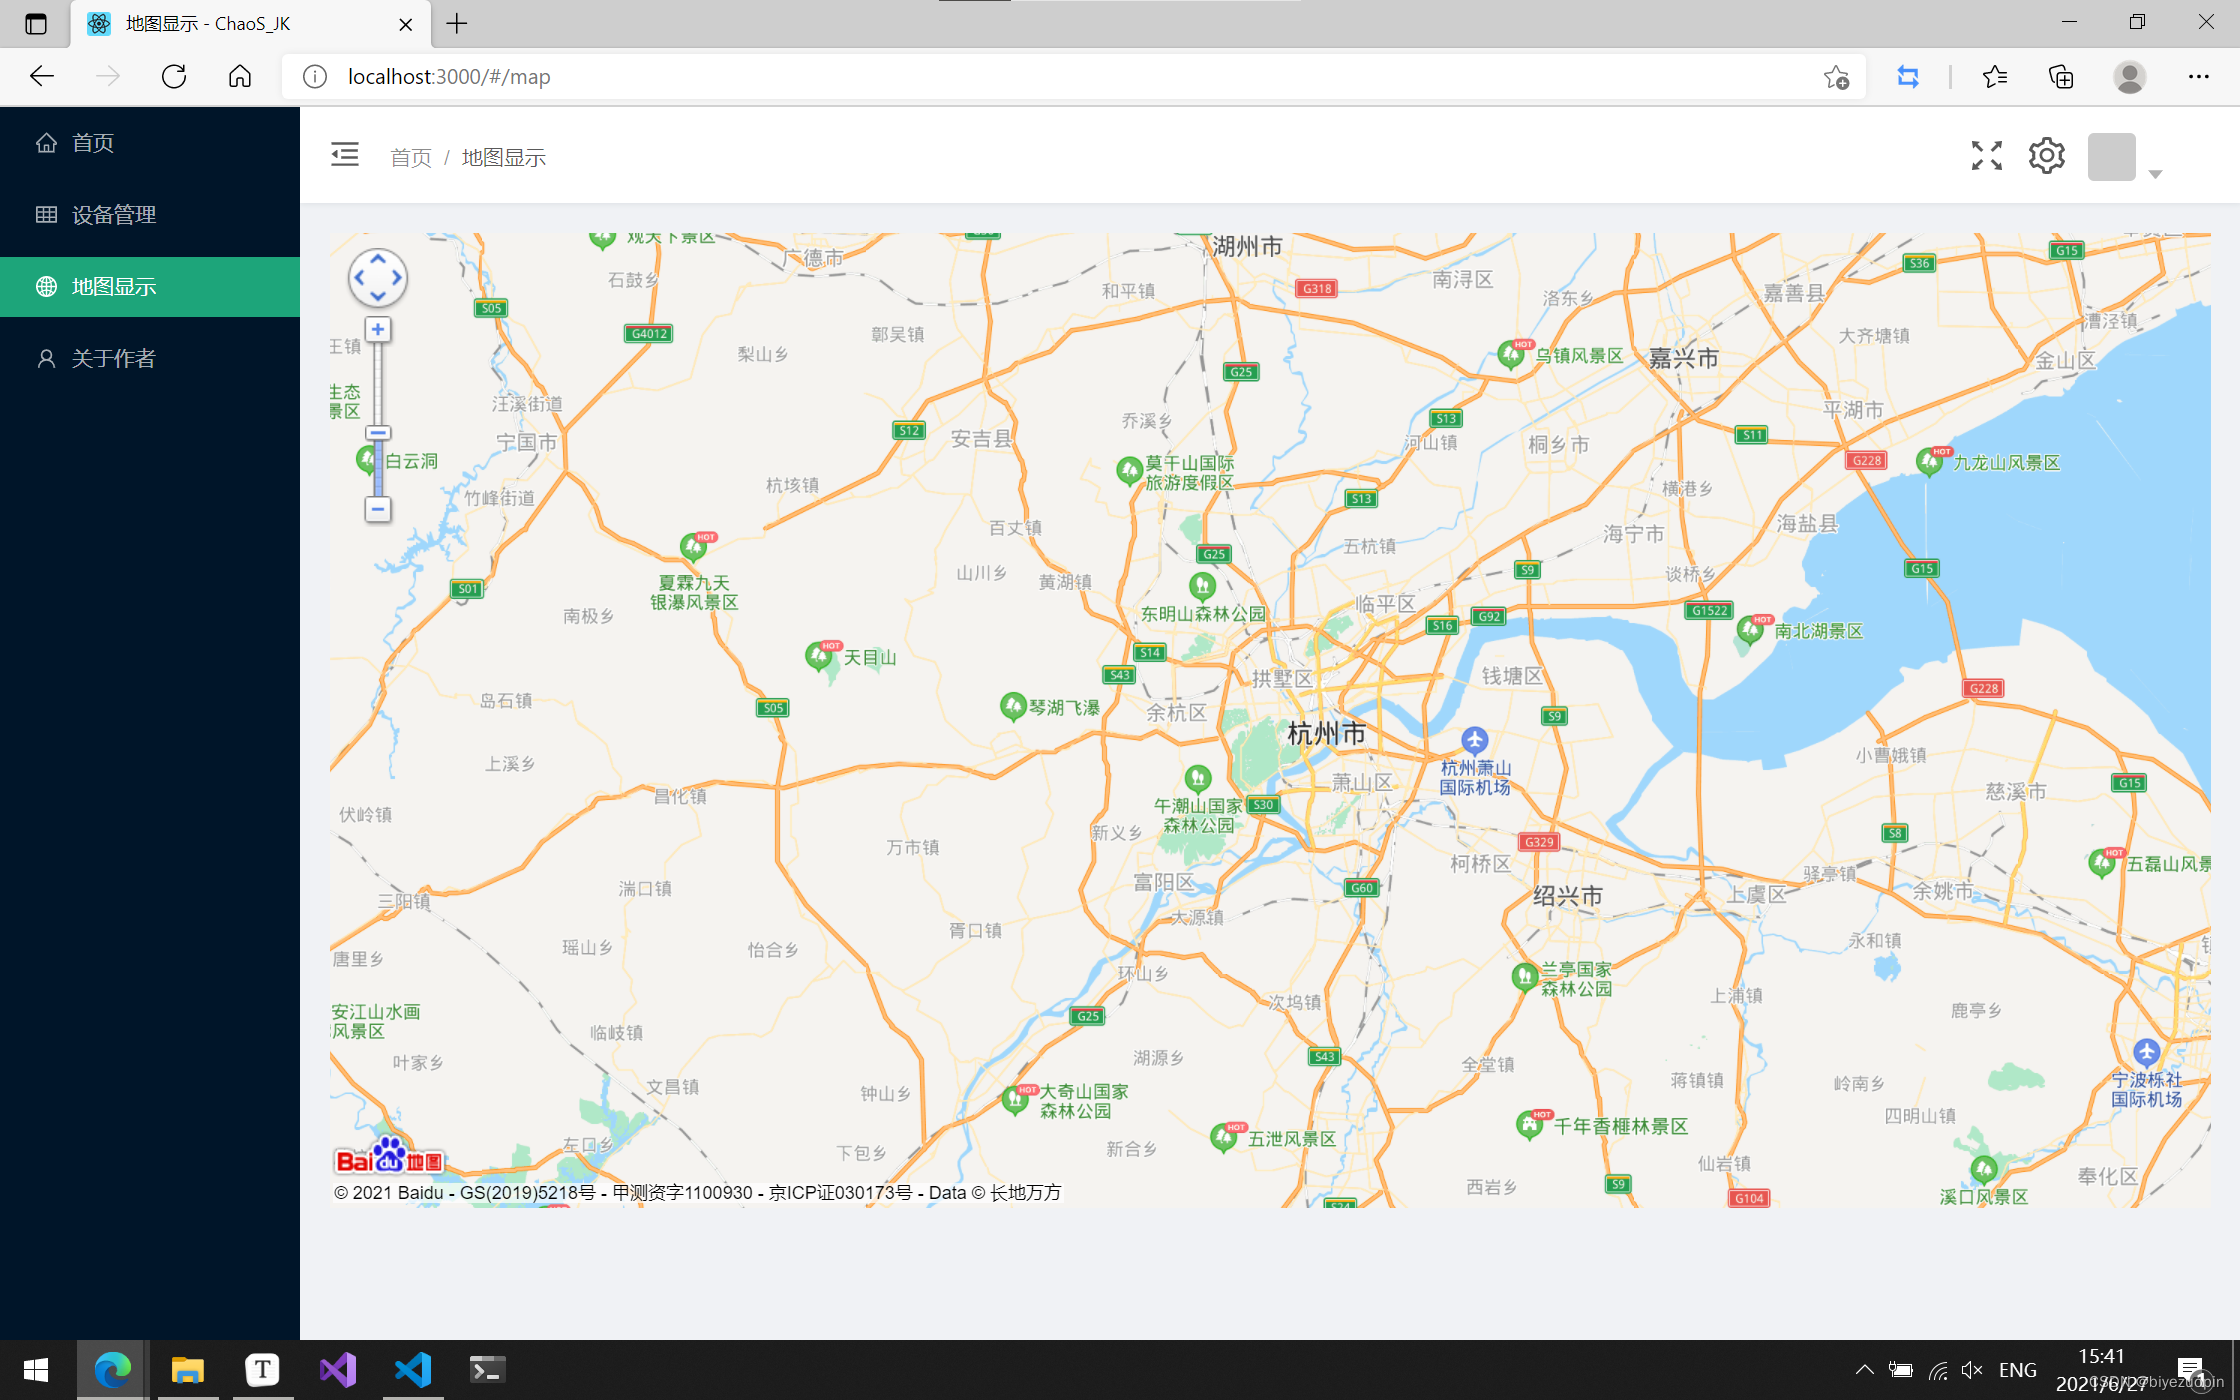Open the browser settings ellipsis menu
Viewport: 2240px width, 1400px height.
click(2198, 77)
